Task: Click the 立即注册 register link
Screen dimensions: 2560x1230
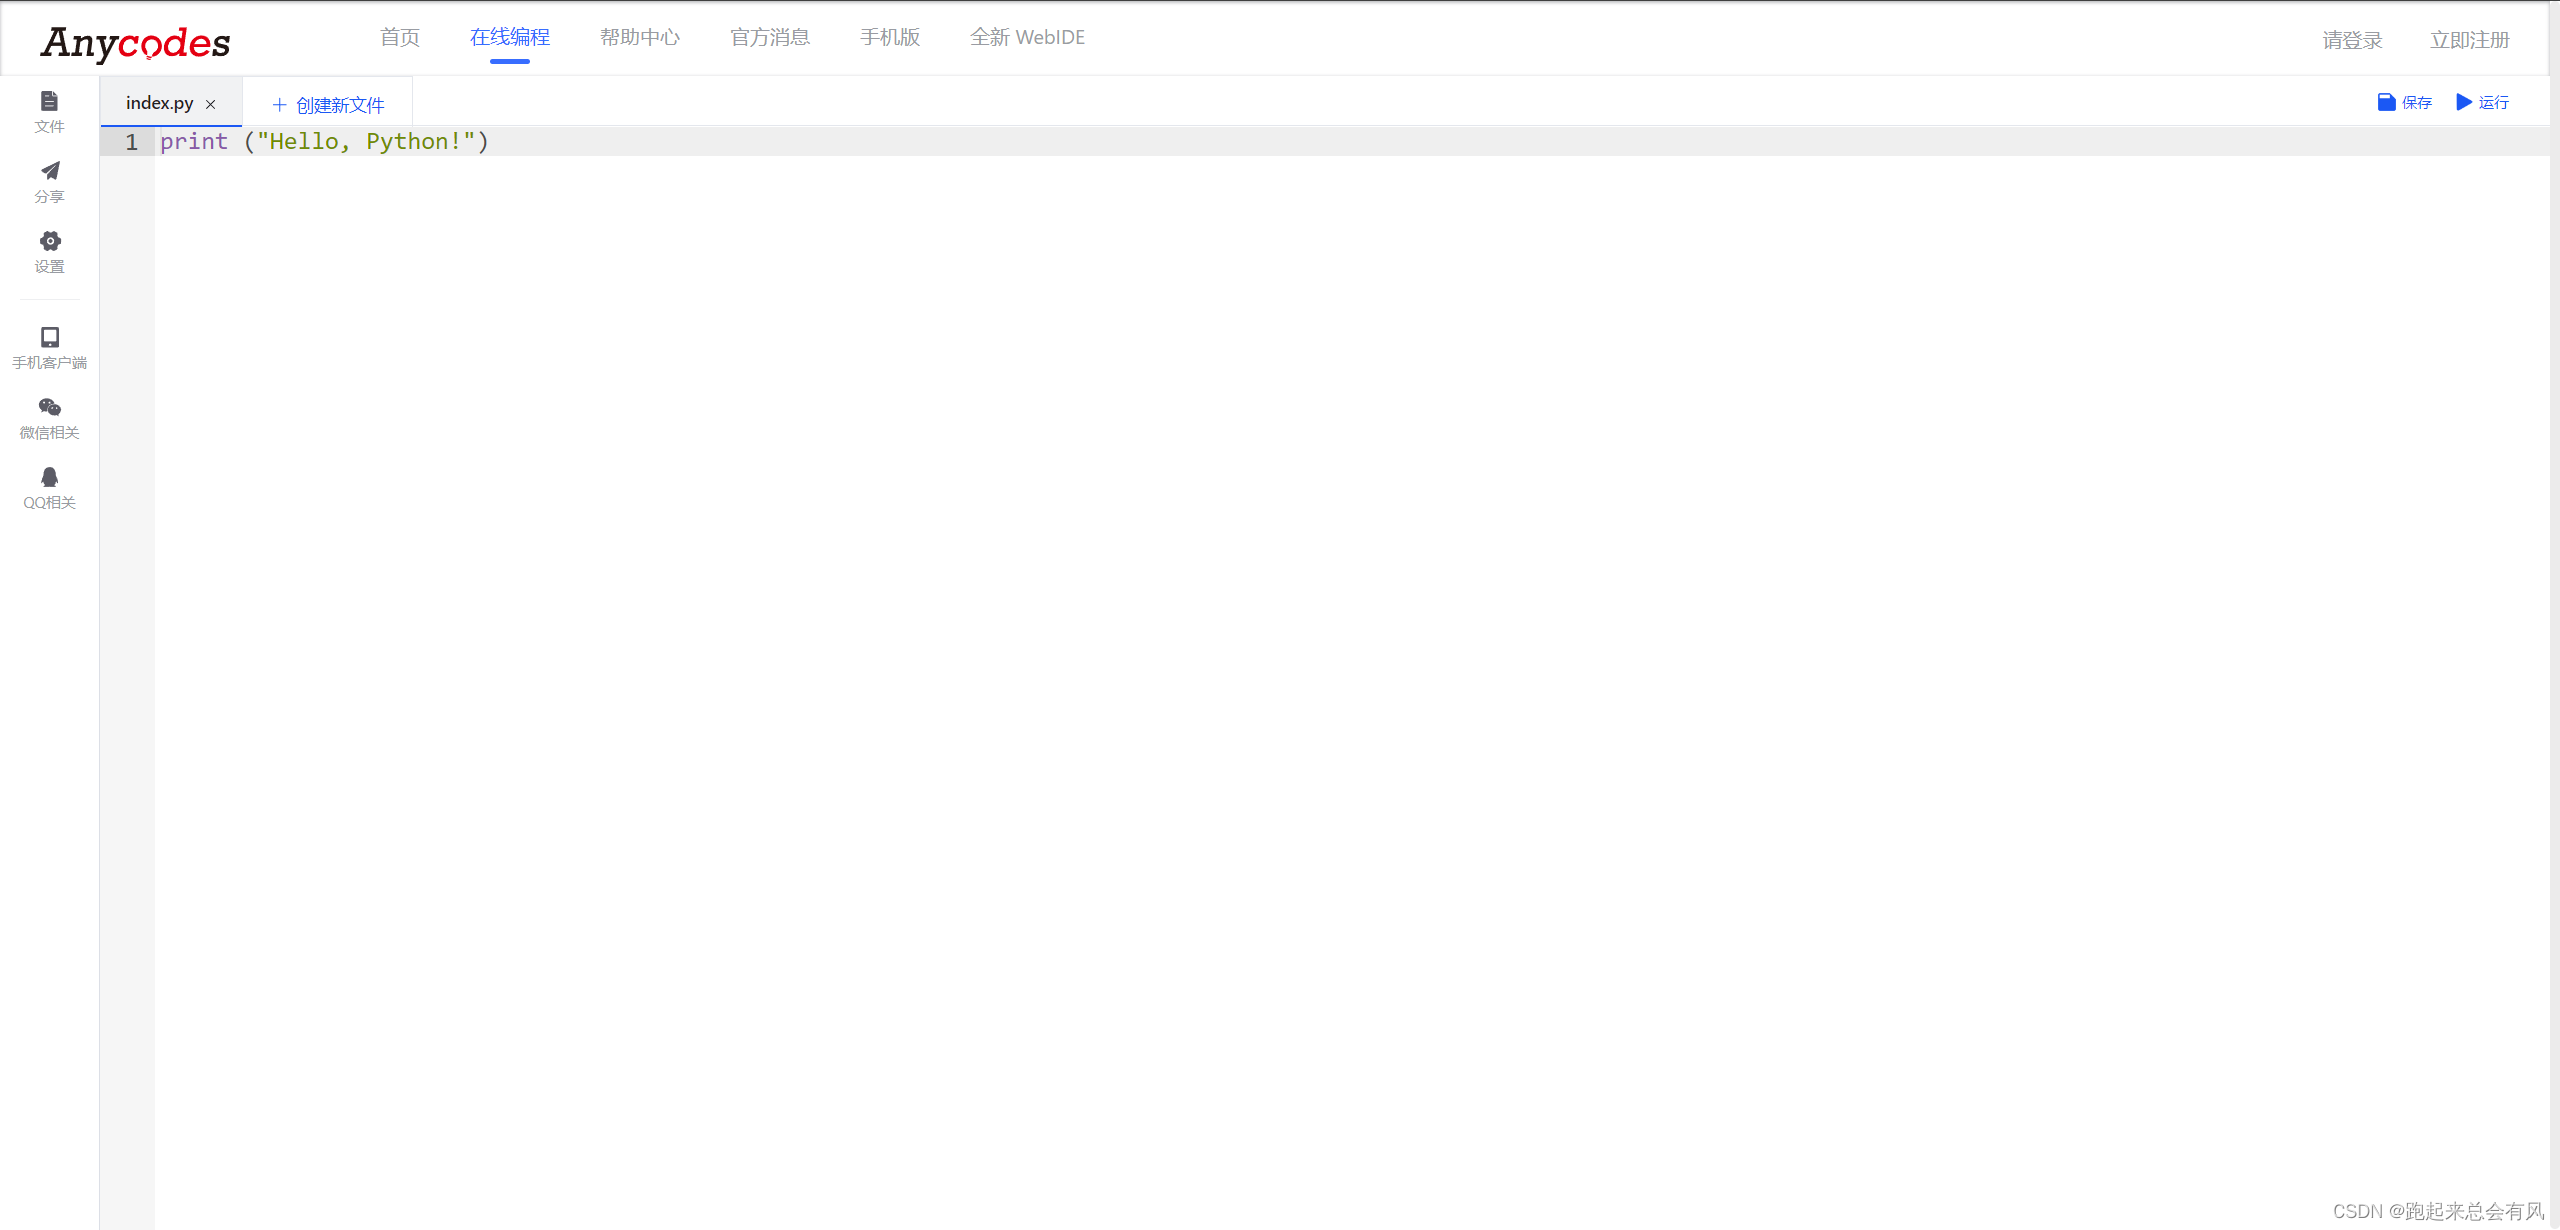Action: (x=2470, y=40)
